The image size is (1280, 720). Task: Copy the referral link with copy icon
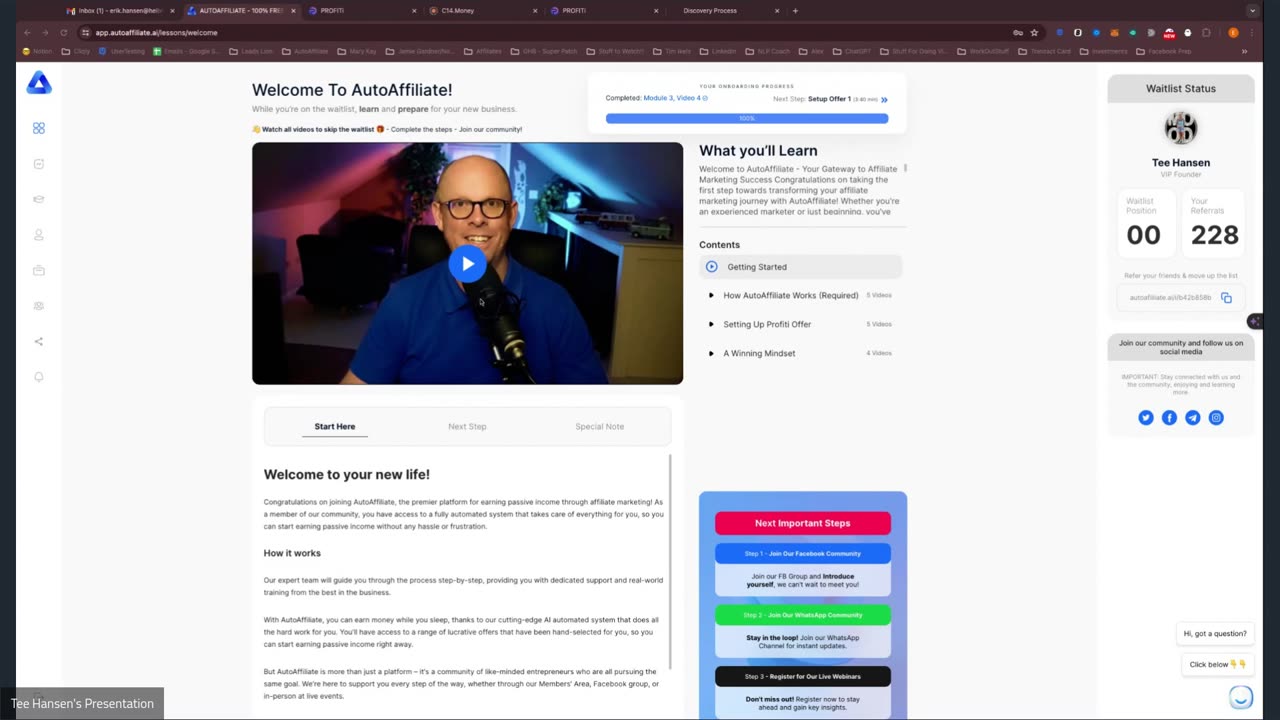pyautogui.click(x=1226, y=298)
